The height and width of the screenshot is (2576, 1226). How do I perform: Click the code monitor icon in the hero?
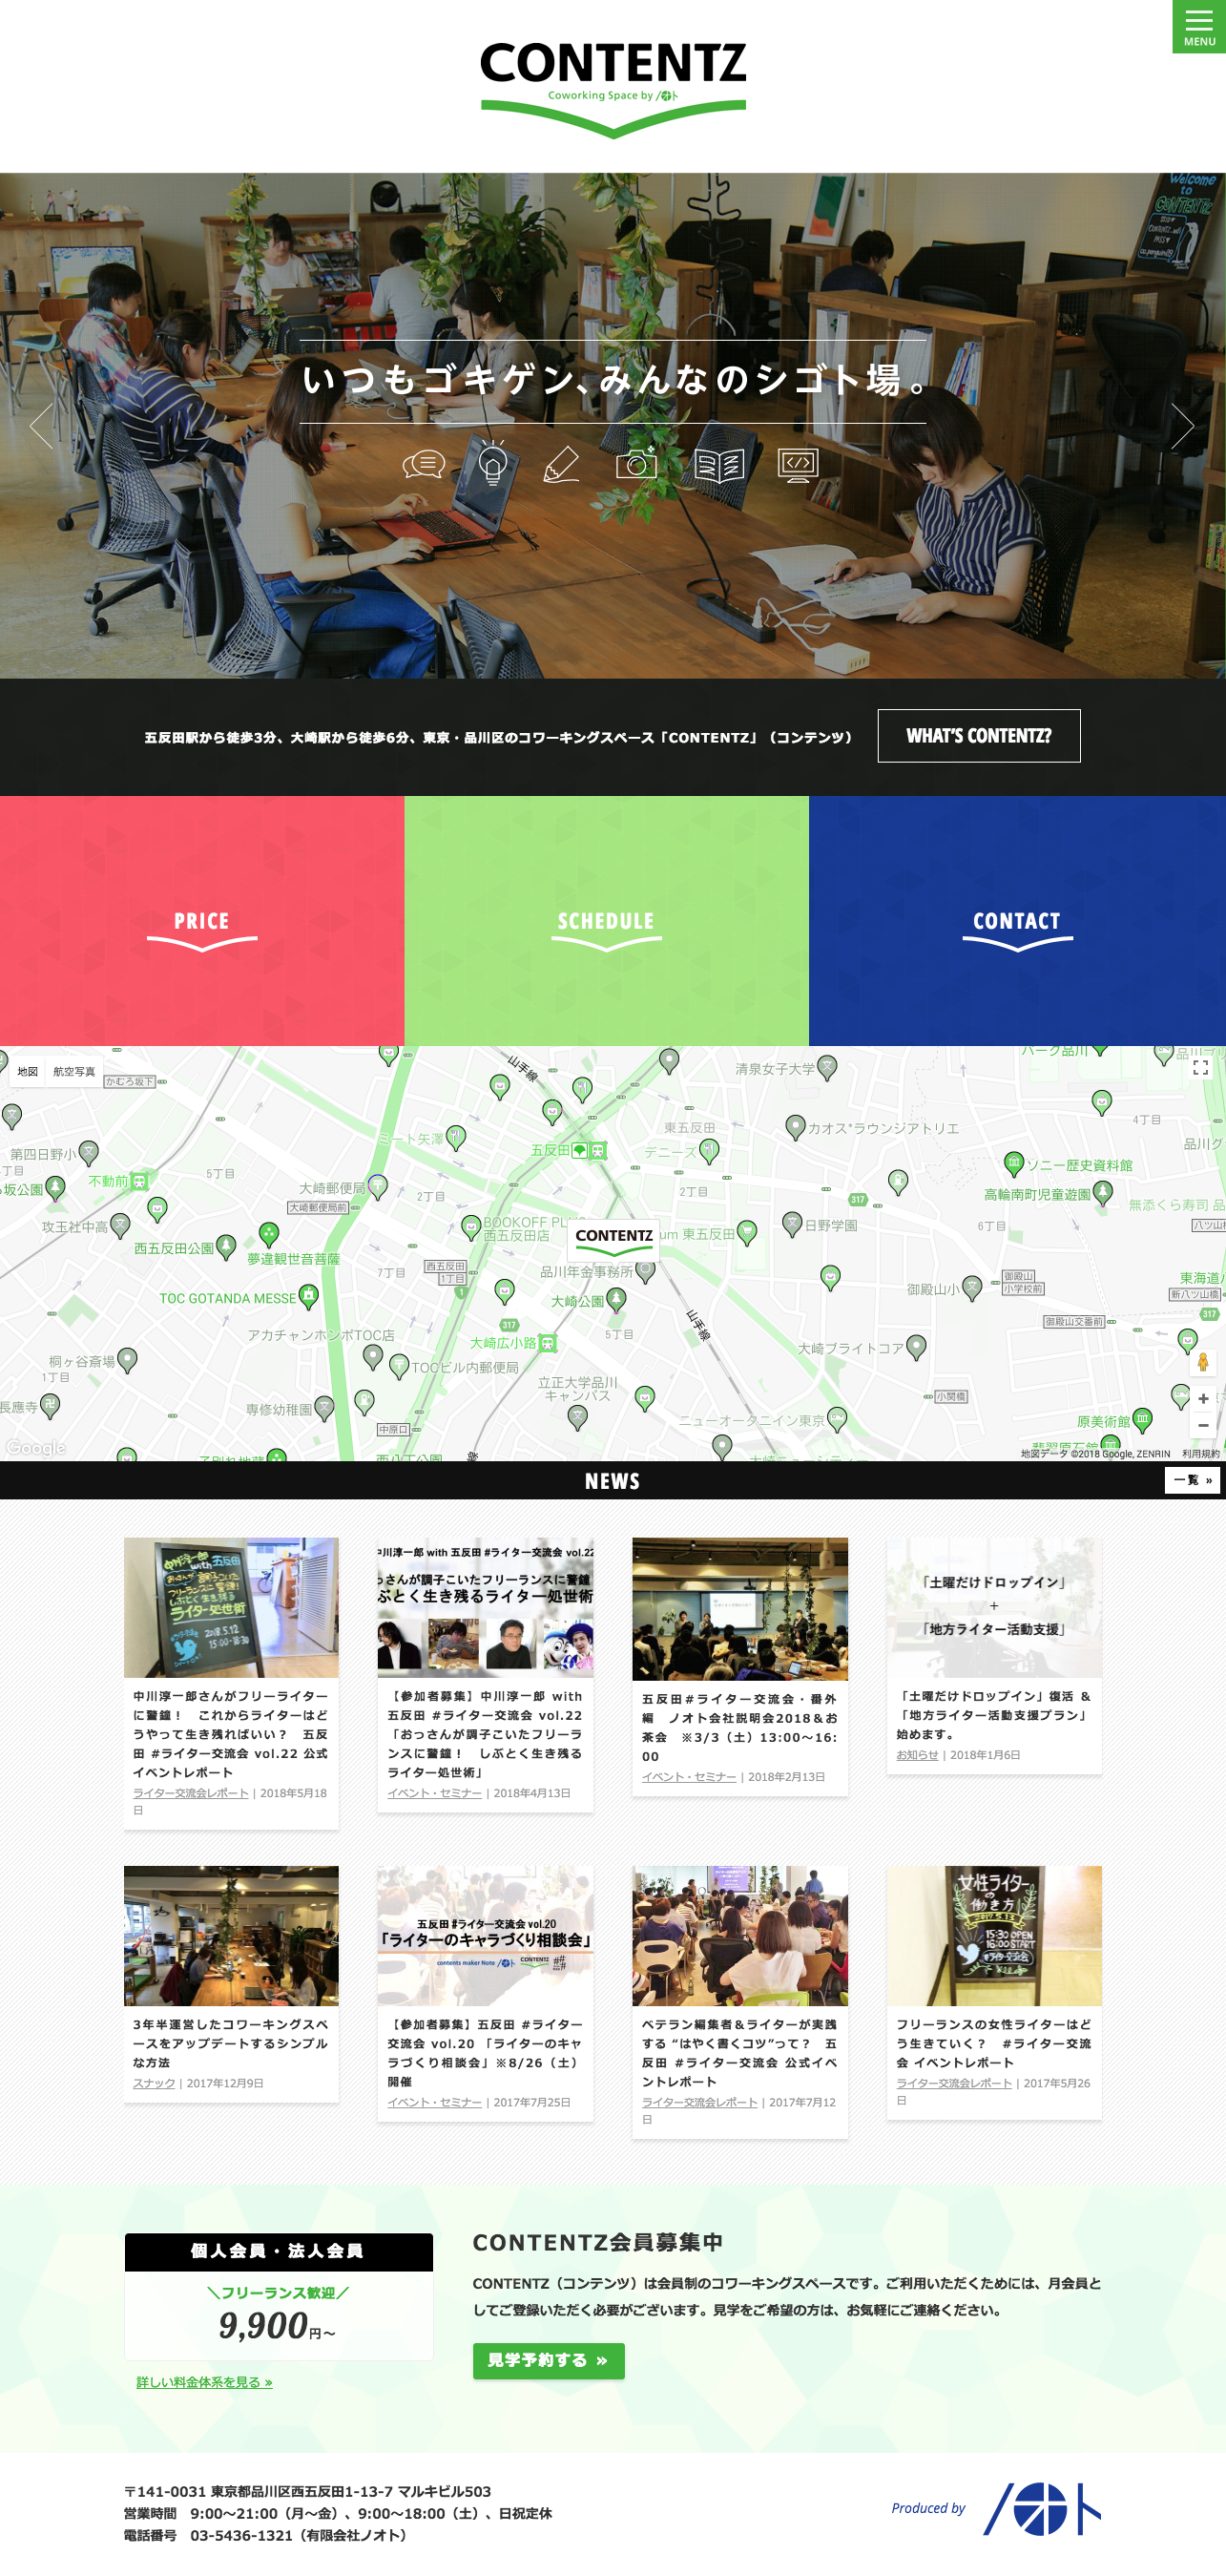tap(798, 465)
